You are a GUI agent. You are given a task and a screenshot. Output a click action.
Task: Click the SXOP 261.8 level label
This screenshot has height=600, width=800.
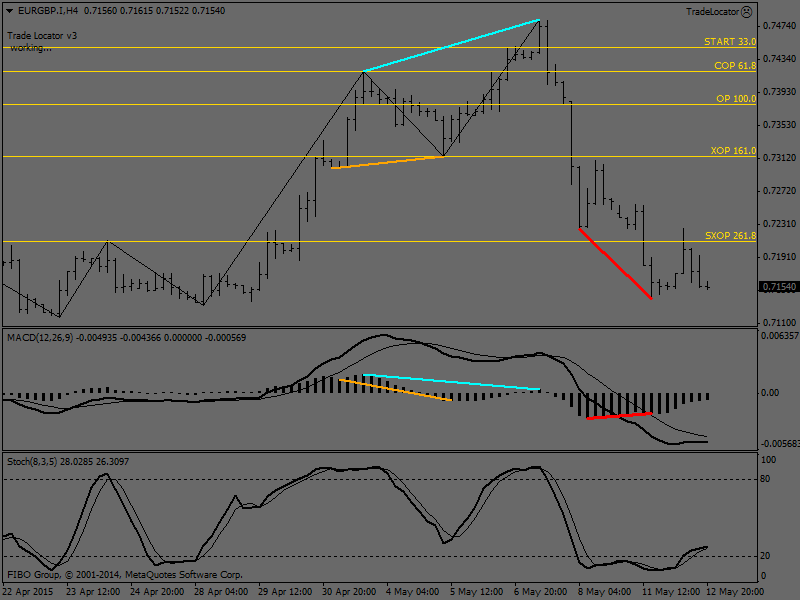(730, 236)
